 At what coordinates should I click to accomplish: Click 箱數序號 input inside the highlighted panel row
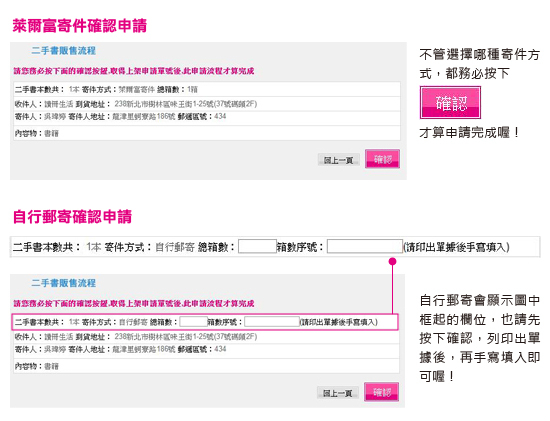click(272, 322)
